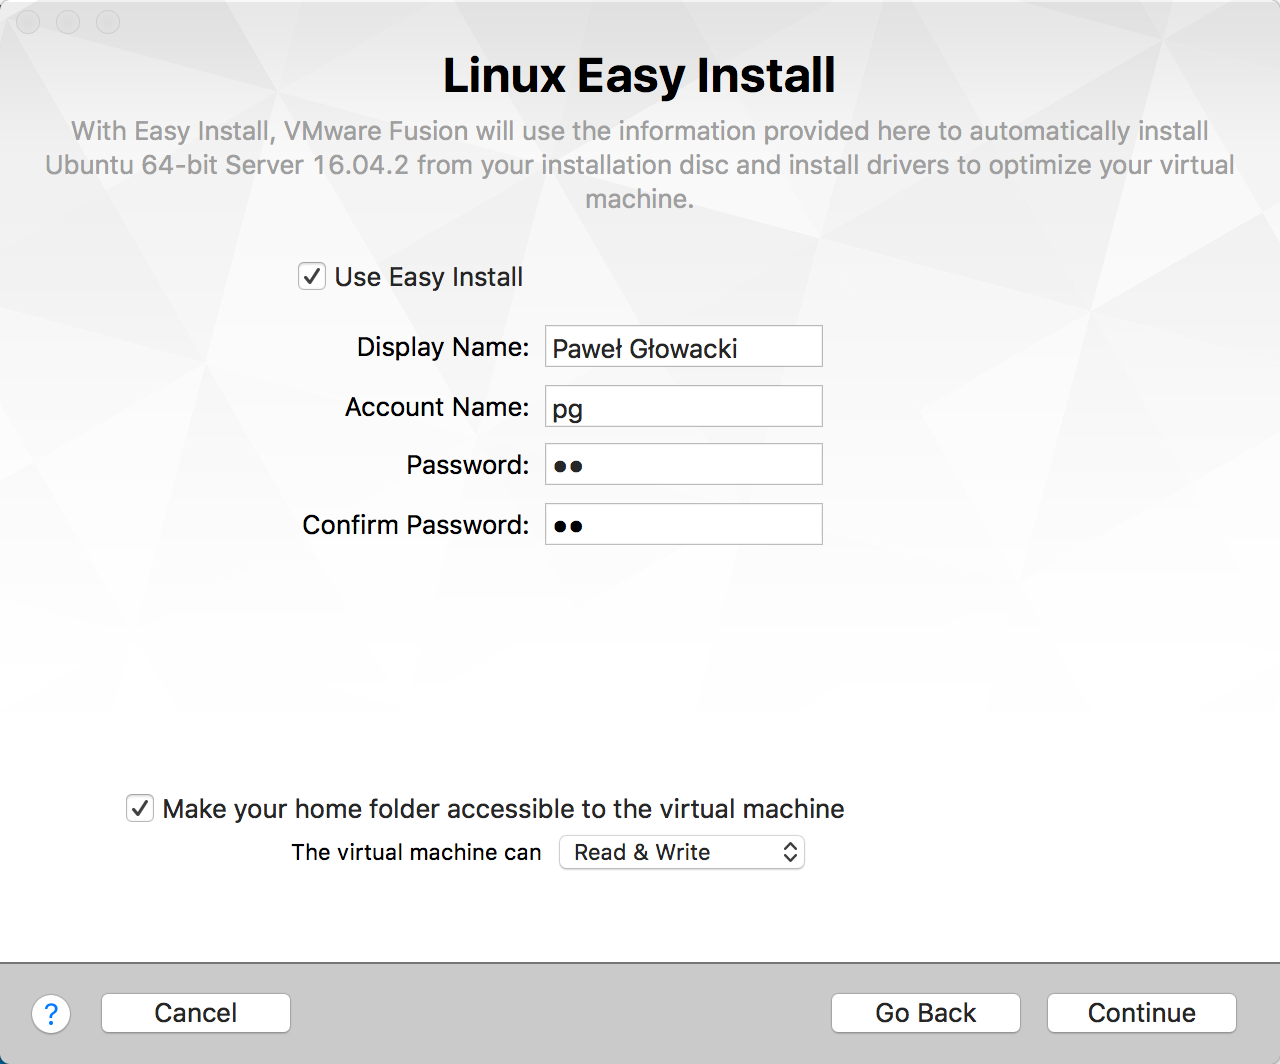
Task: Click the red close window button
Action: (29, 22)
